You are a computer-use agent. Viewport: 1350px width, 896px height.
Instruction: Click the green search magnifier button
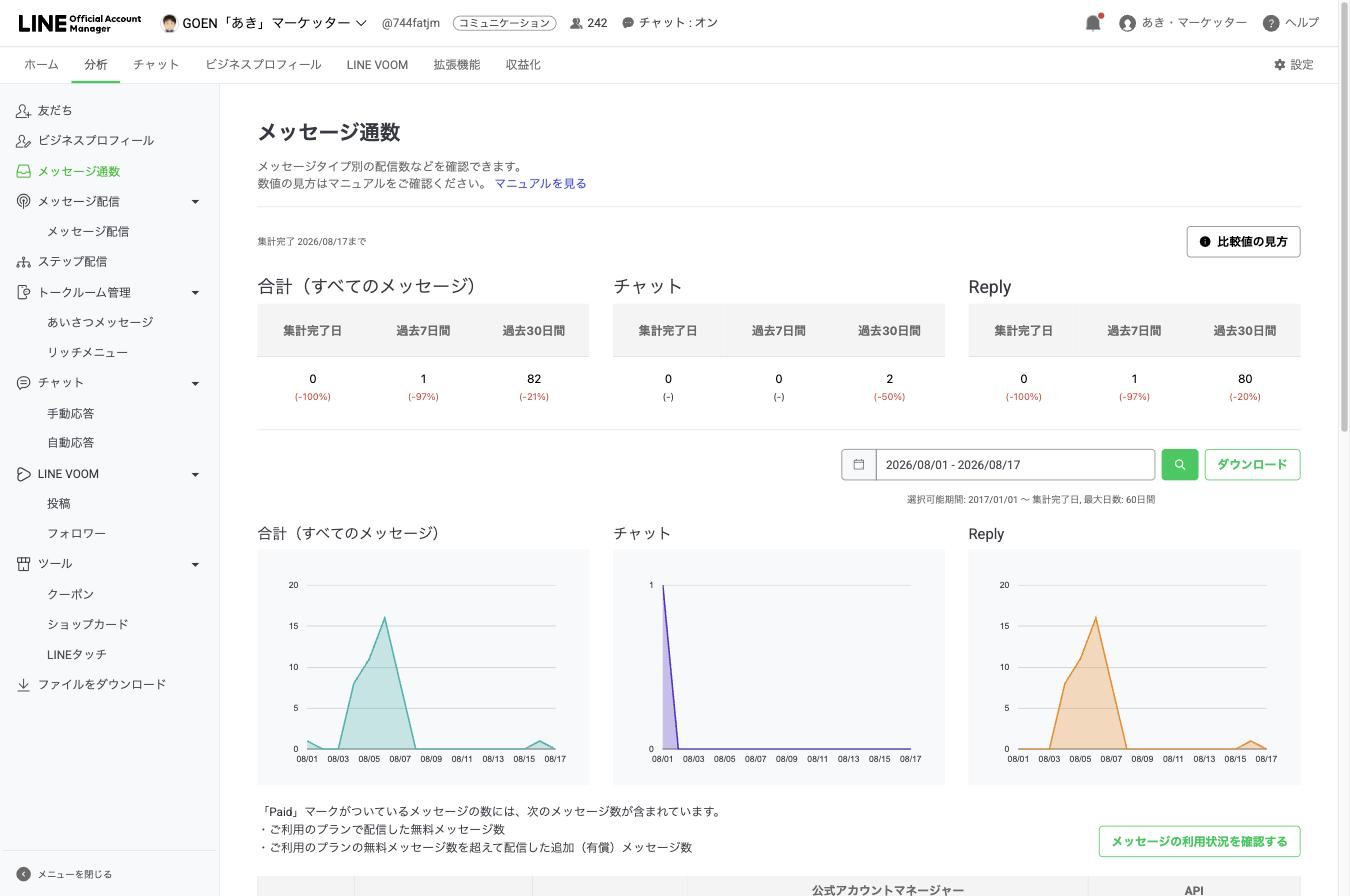[x=1180, y=464]
